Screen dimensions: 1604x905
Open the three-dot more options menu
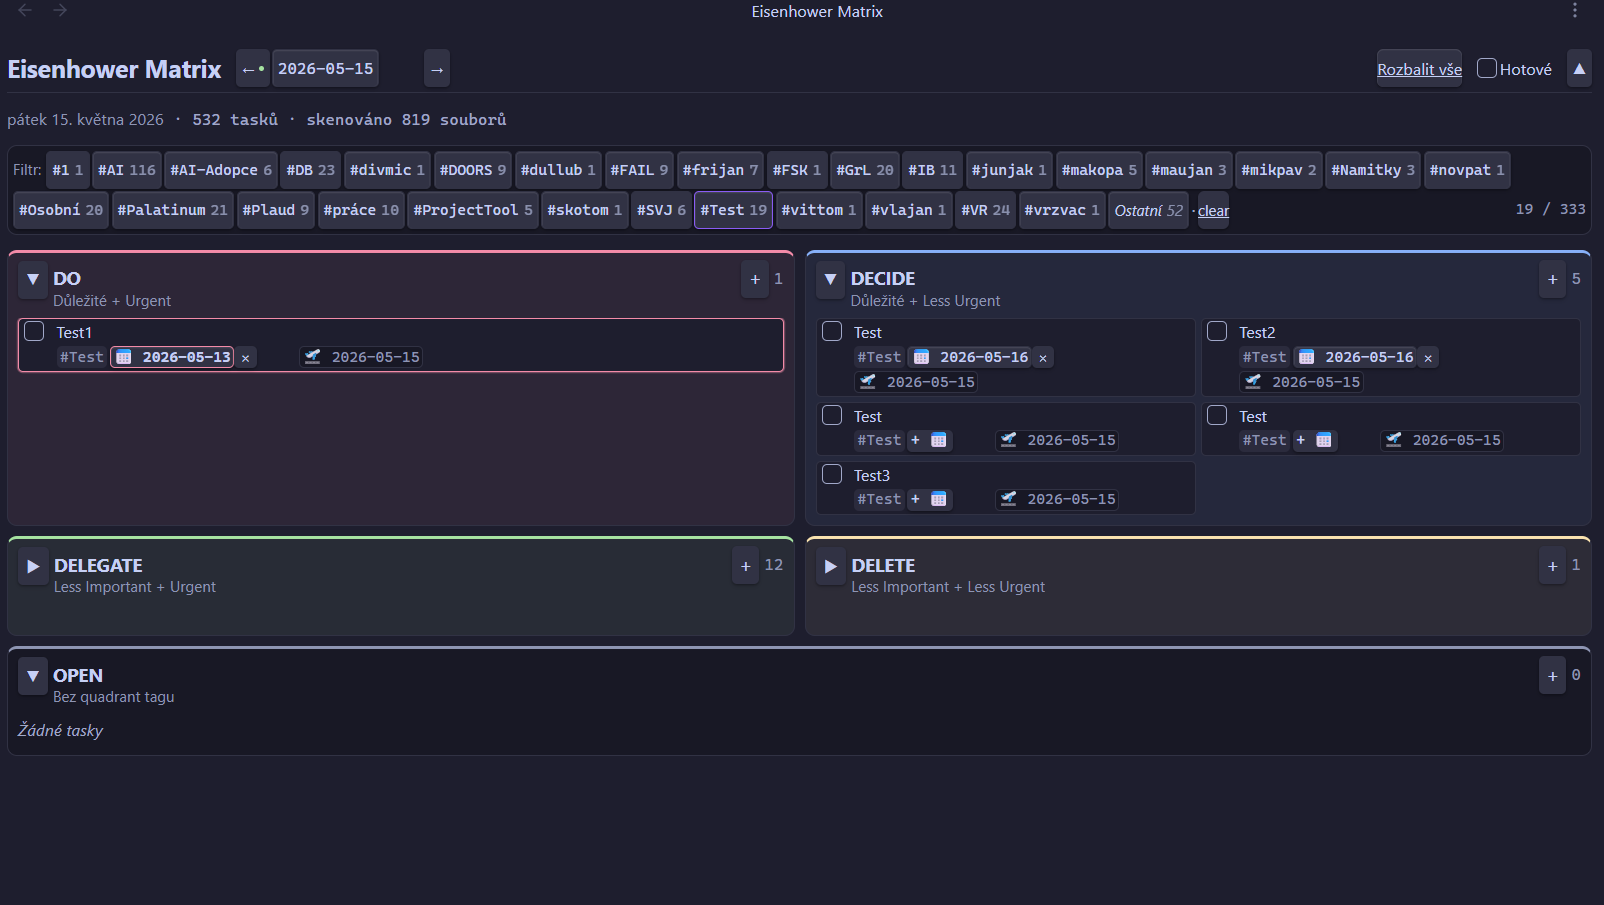pos(1575,10)
